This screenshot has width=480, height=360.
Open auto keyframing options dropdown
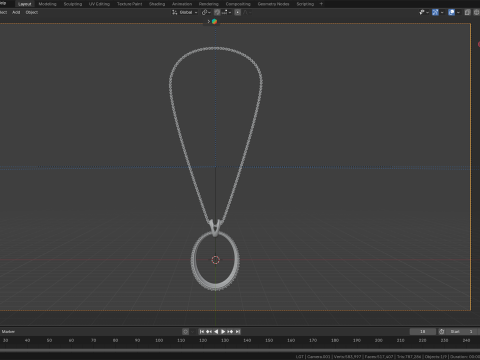[192, 331]
